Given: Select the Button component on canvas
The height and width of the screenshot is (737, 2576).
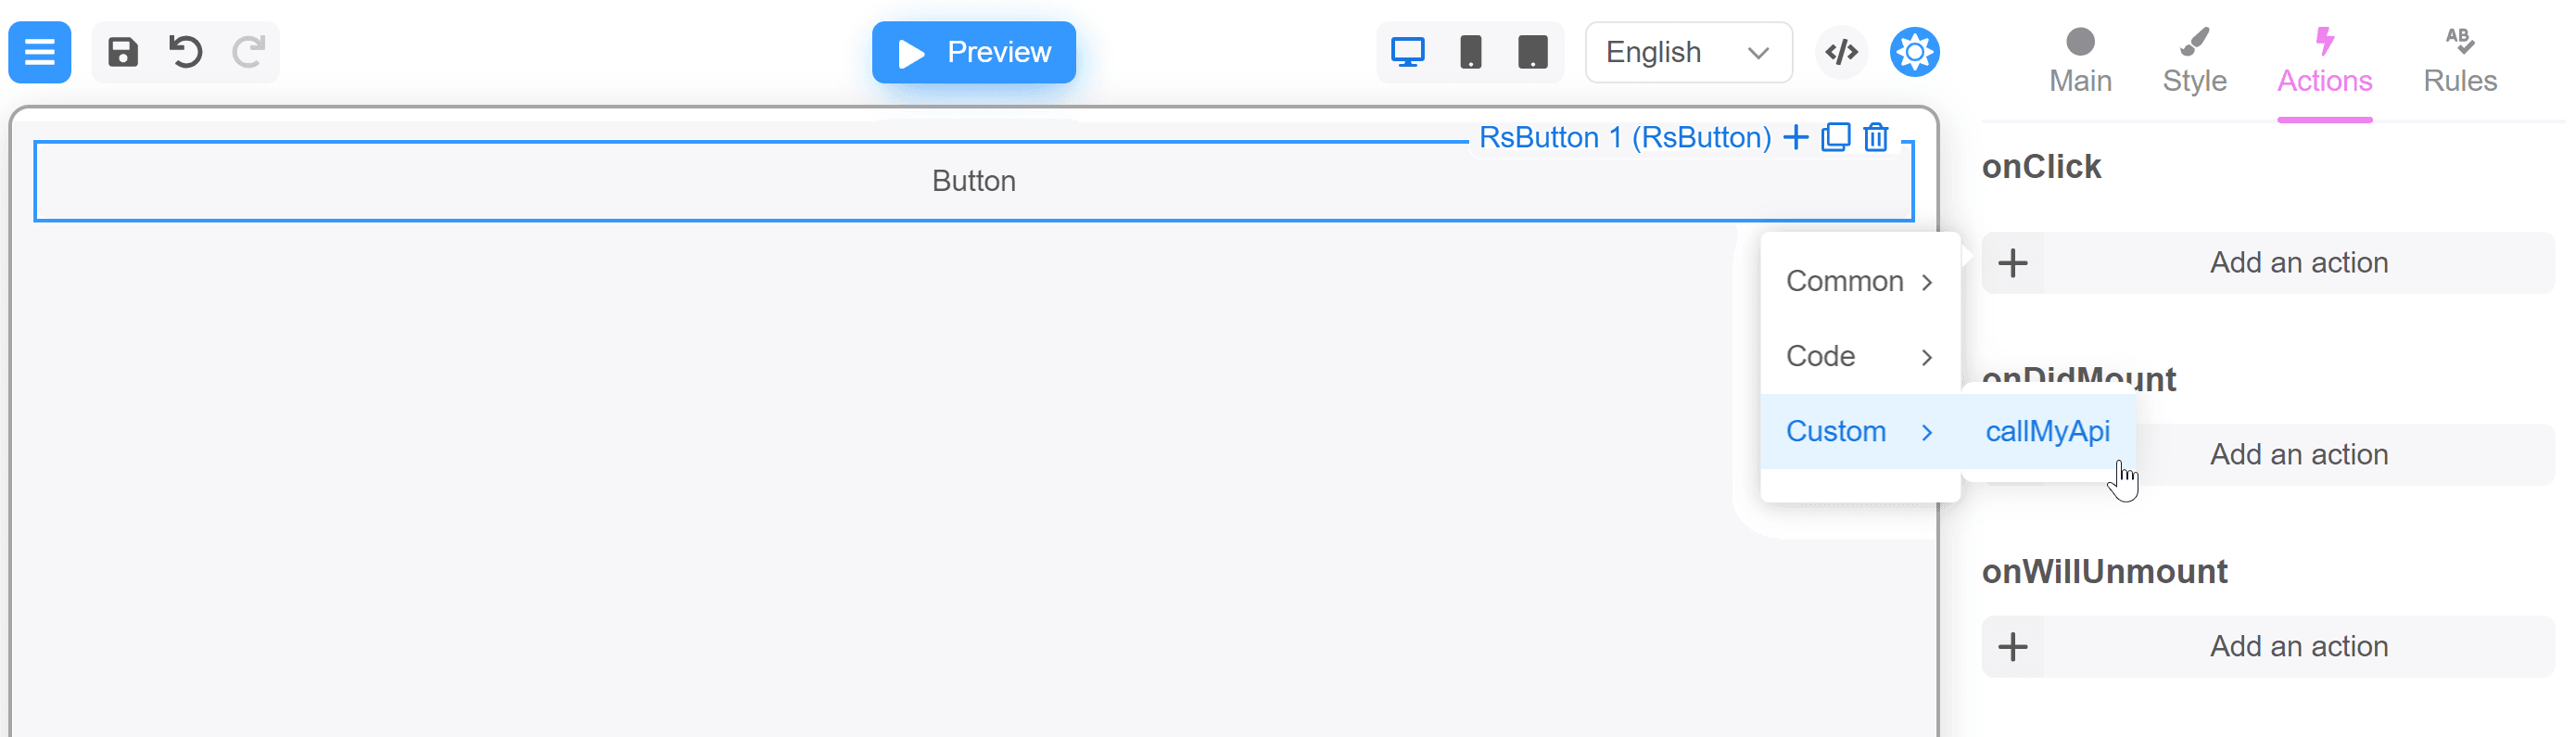Looking at the screenshot, I should click(x=973, y=181).
